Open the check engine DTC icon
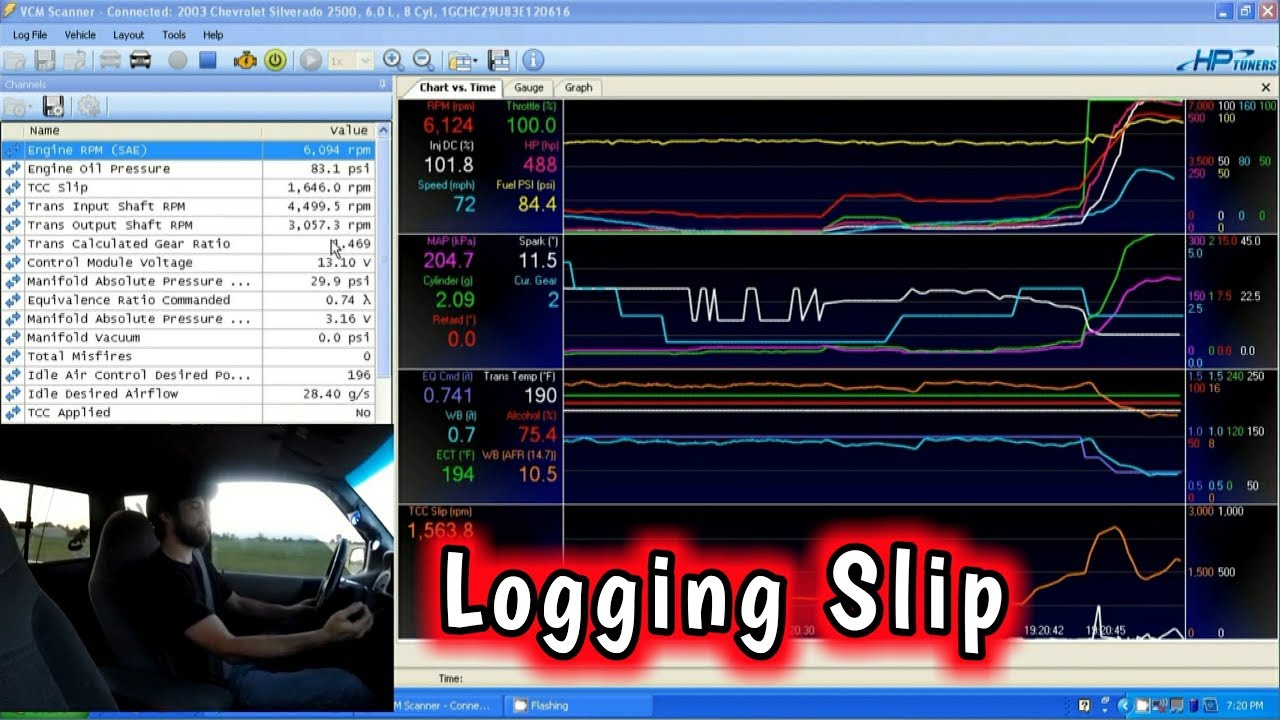The height and width of the screenshot is (720, 1280). [245, 60]
